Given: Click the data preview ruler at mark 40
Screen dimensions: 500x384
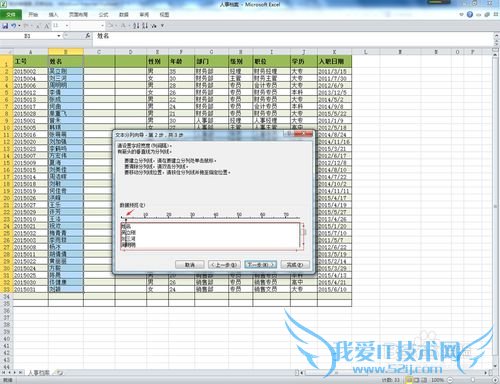Looking at the screenshot, I should (x=216, y=215).
